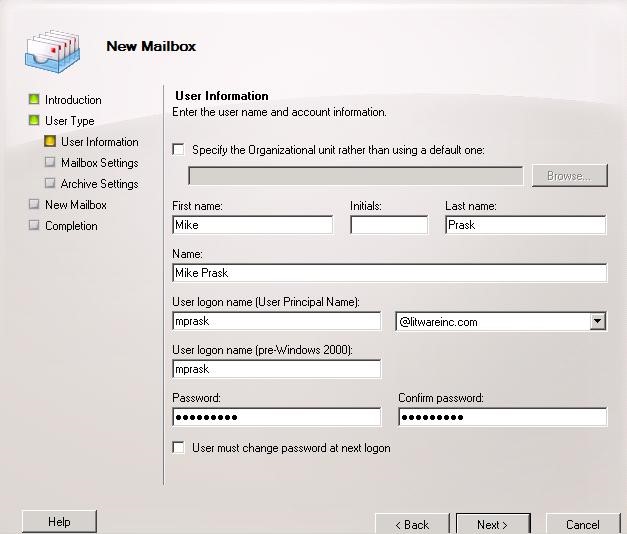
Task: Click the Help button
Action: tap(59, 522)
